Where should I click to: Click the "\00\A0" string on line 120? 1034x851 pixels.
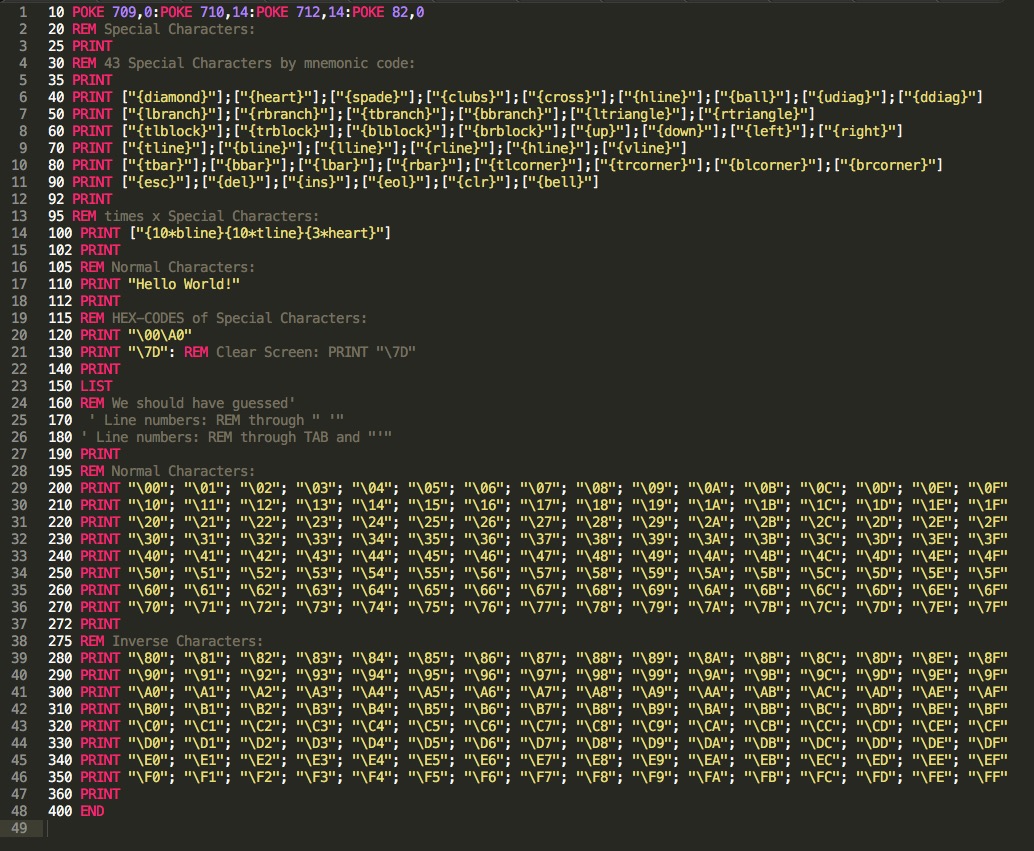pos(160,335)
